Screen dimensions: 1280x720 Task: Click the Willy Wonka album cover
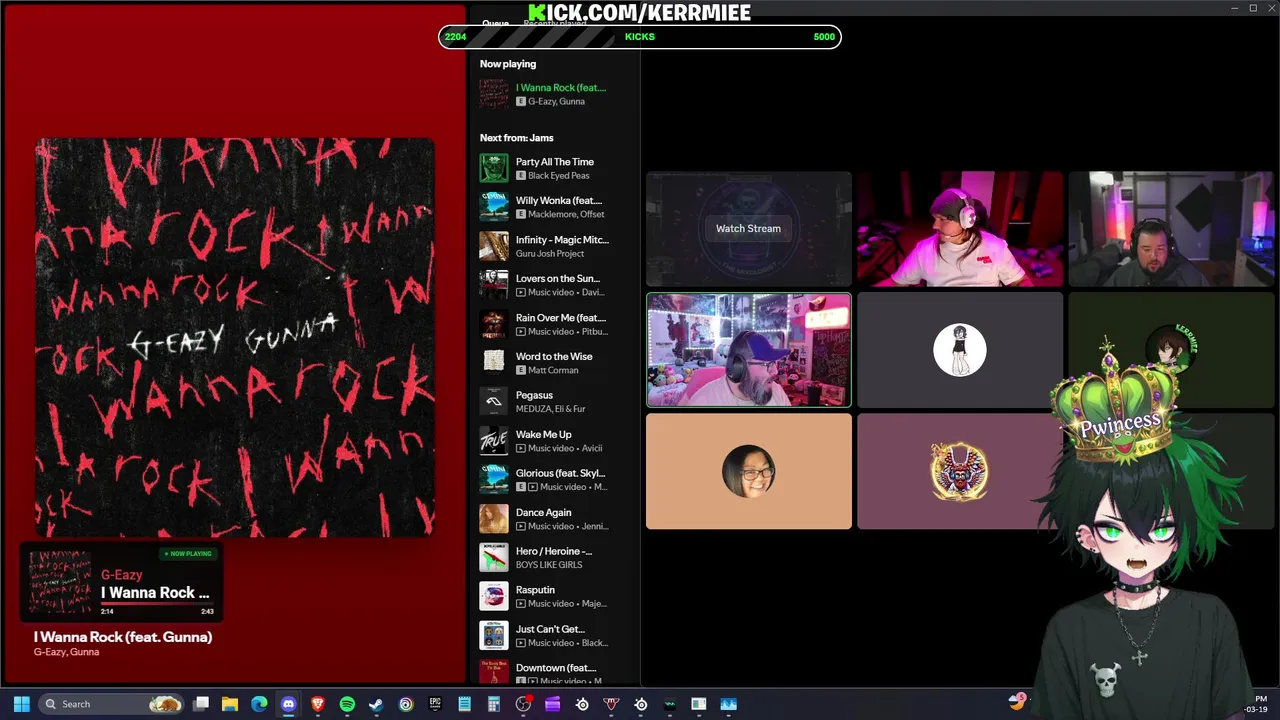pyautogui.click(x=494, y=207)
